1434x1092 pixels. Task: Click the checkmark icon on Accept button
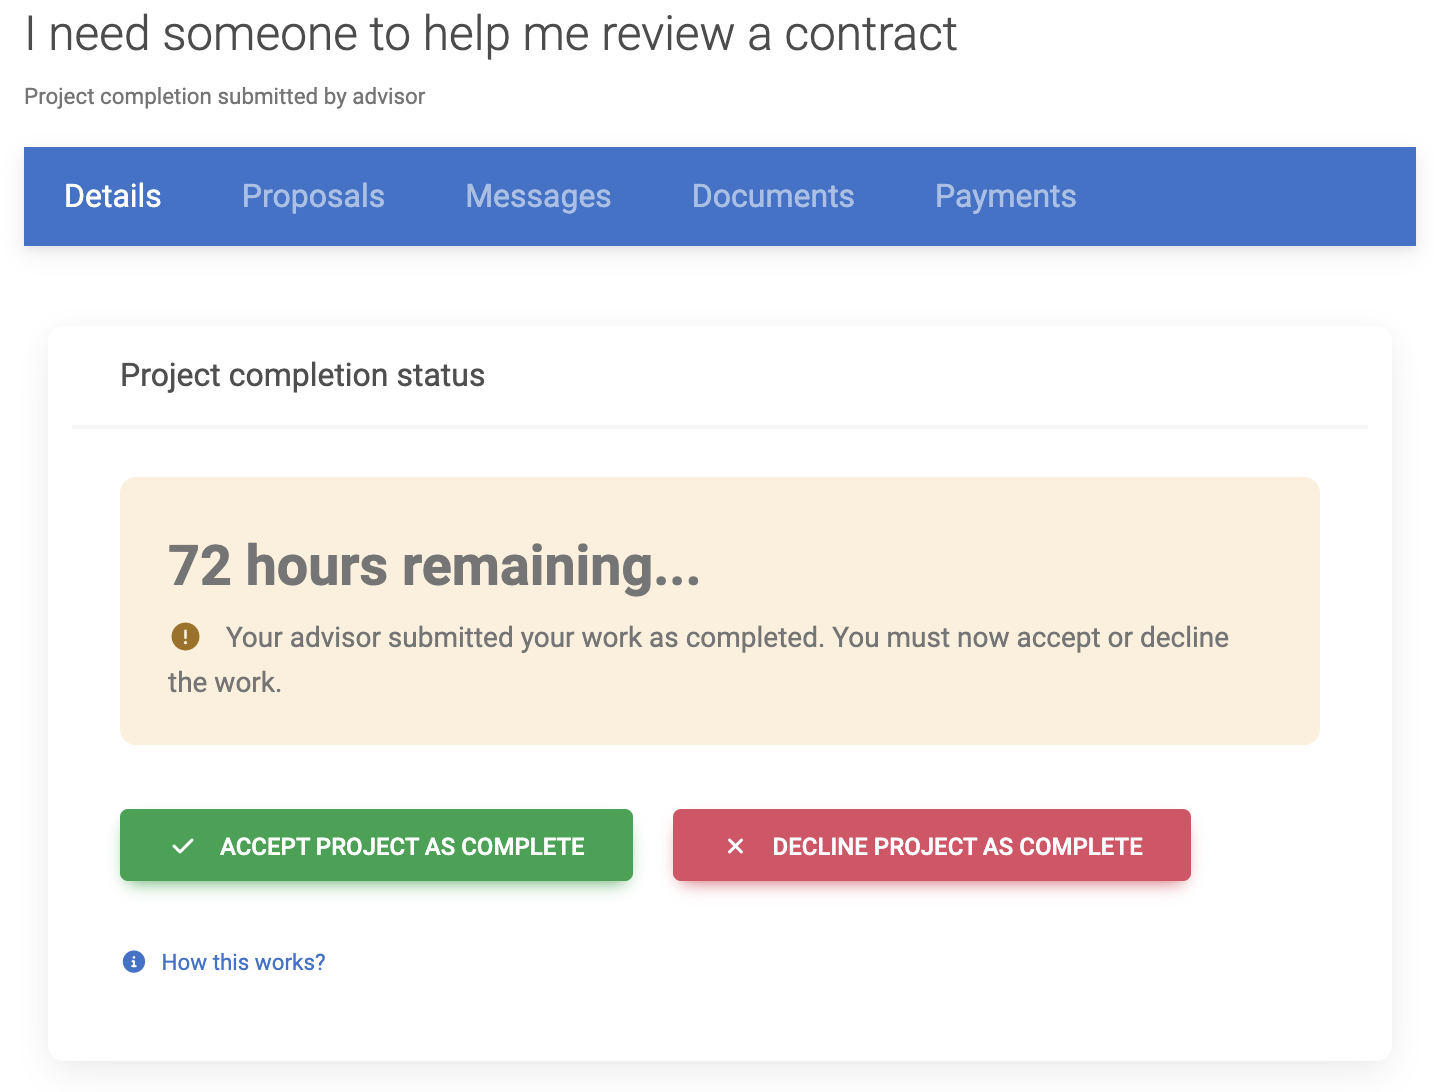(x=183, y=846)
